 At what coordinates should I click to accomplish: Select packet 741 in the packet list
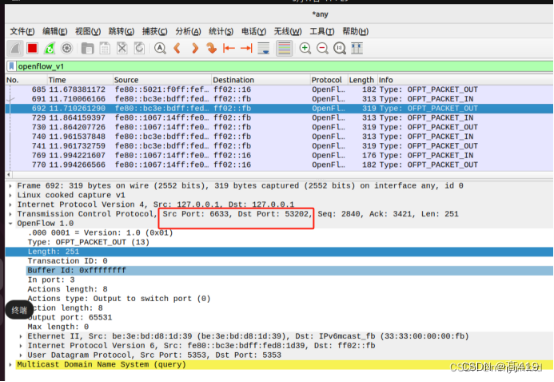tap(279, 146)
